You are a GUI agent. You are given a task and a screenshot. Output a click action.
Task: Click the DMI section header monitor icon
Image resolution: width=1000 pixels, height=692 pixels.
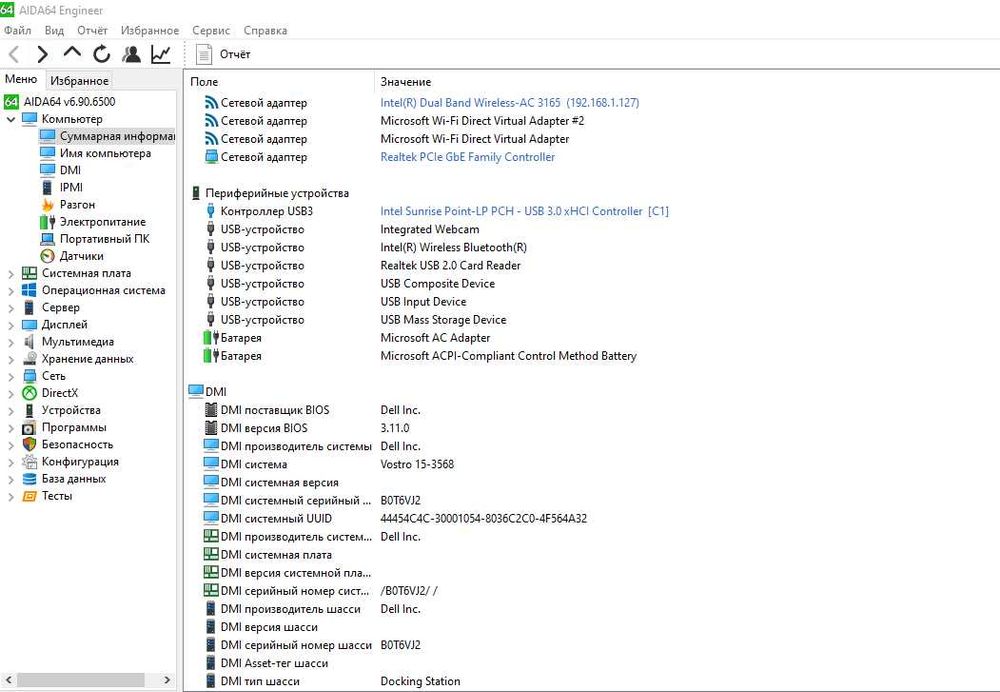coord(196,391)
